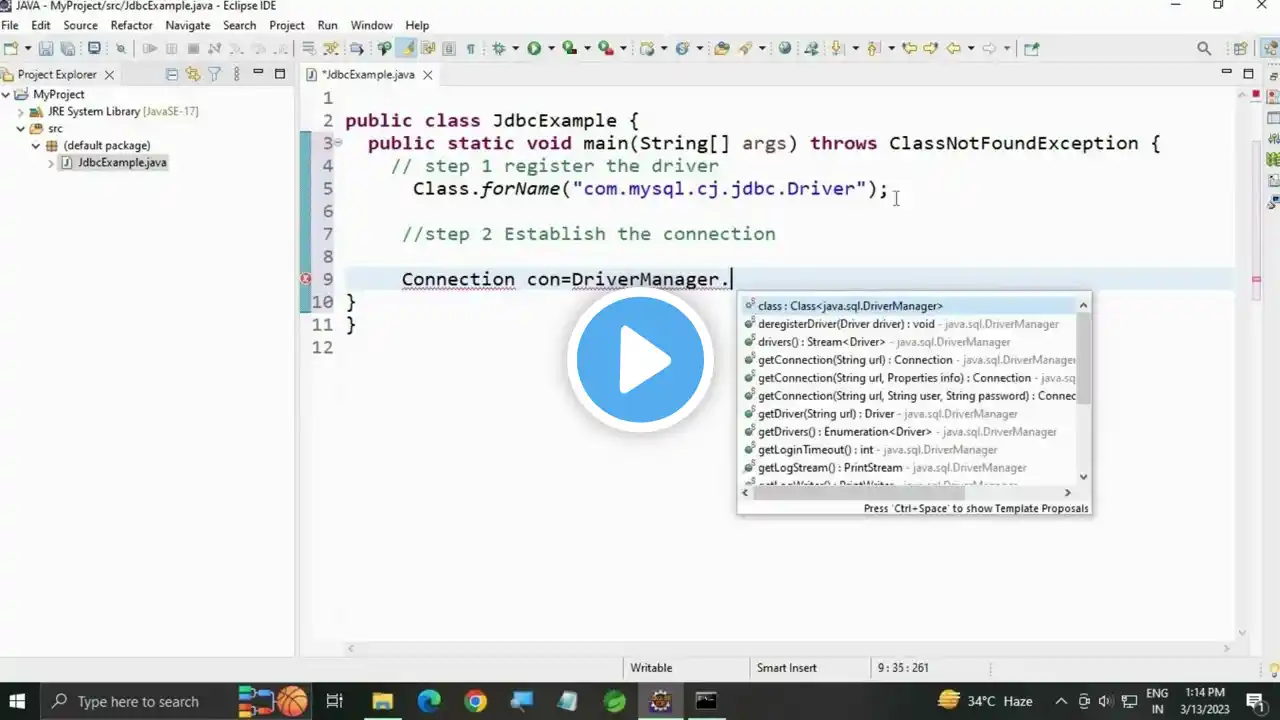The width and height of the screenshot is (1280, 720).
Task: Click the green Run button in toolbar
Action: pos(534,48)
